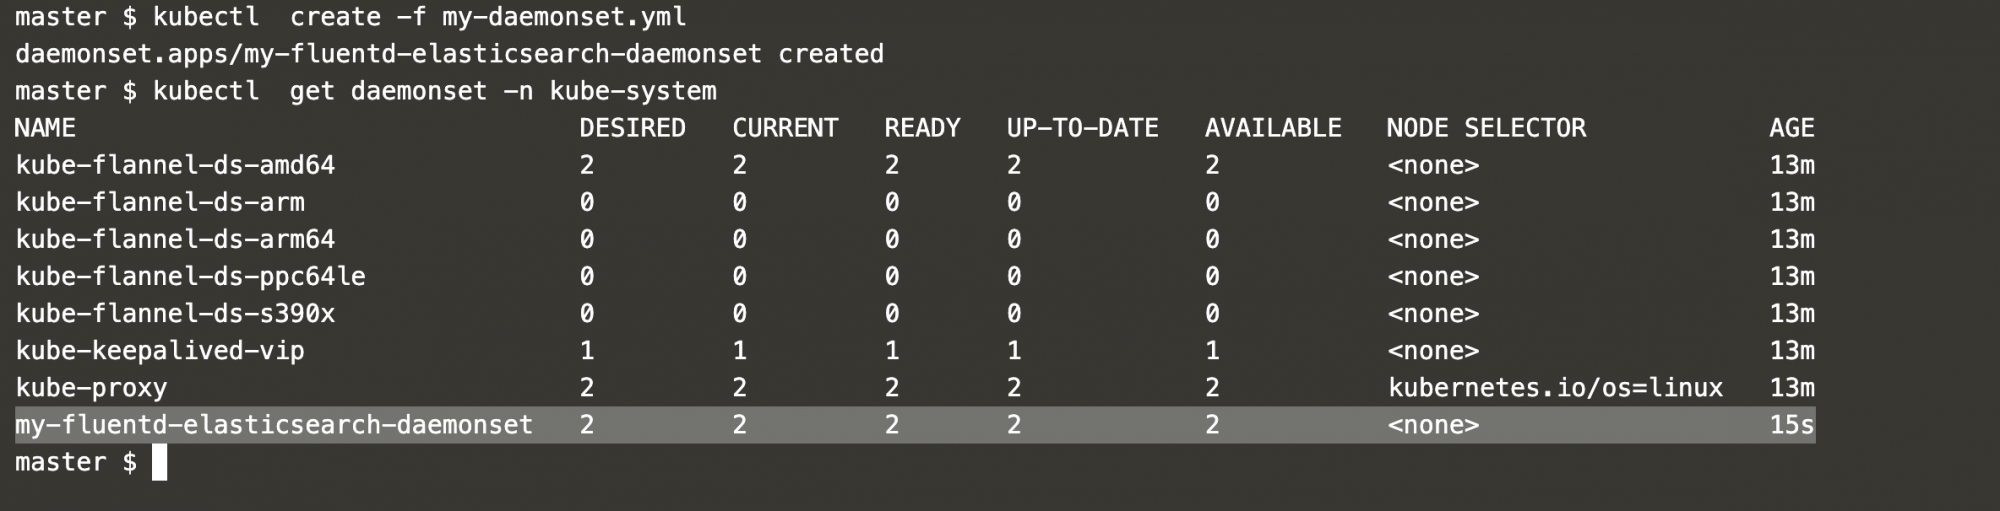Screen dimensions: 2000x511
Task: Select the kube-flannel-ds-ppc64le name
Action: (x=191, y=276)
